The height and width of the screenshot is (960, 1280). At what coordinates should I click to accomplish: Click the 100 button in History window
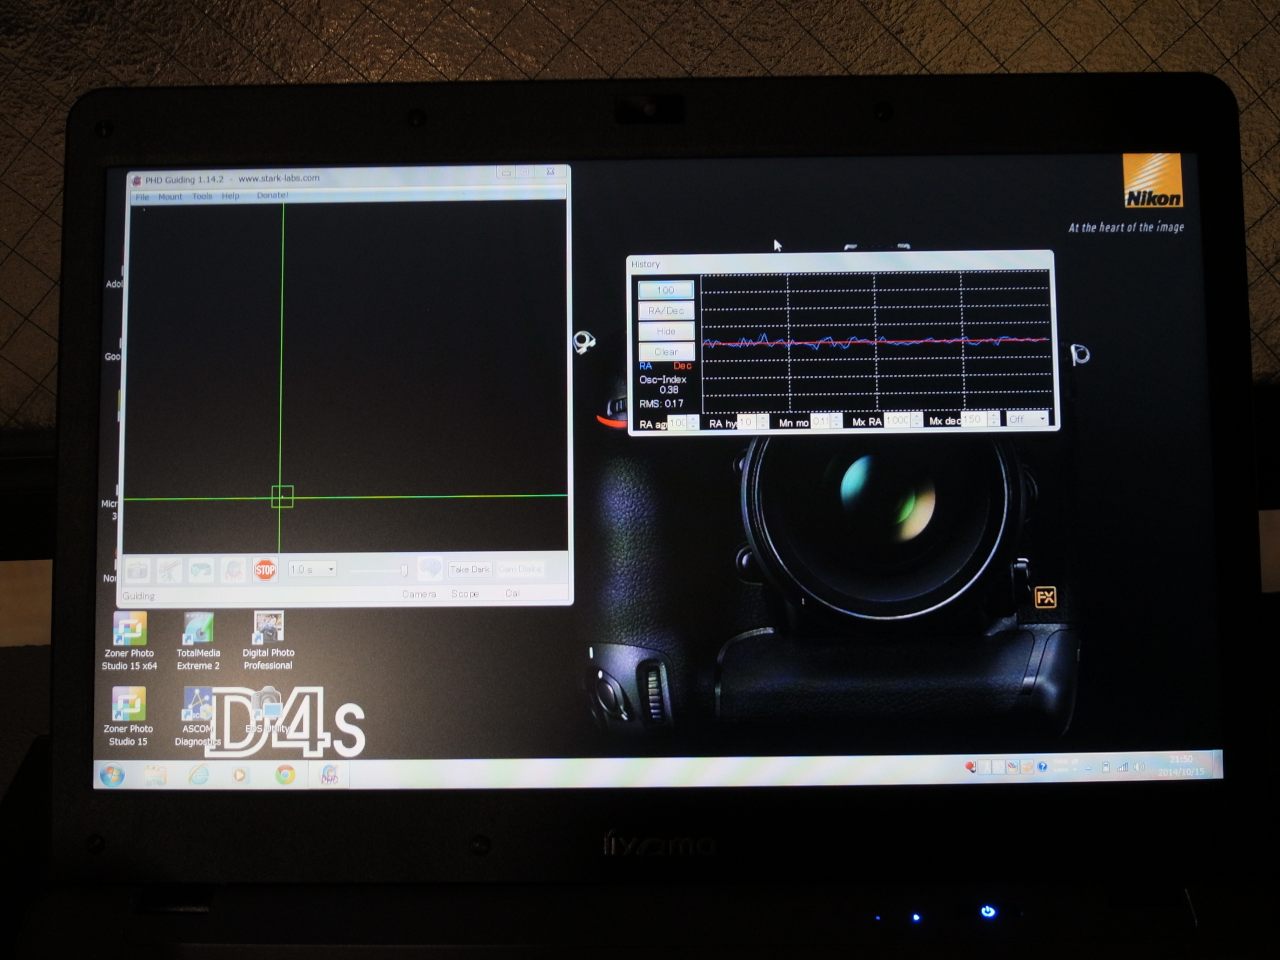tap(666, 290)
